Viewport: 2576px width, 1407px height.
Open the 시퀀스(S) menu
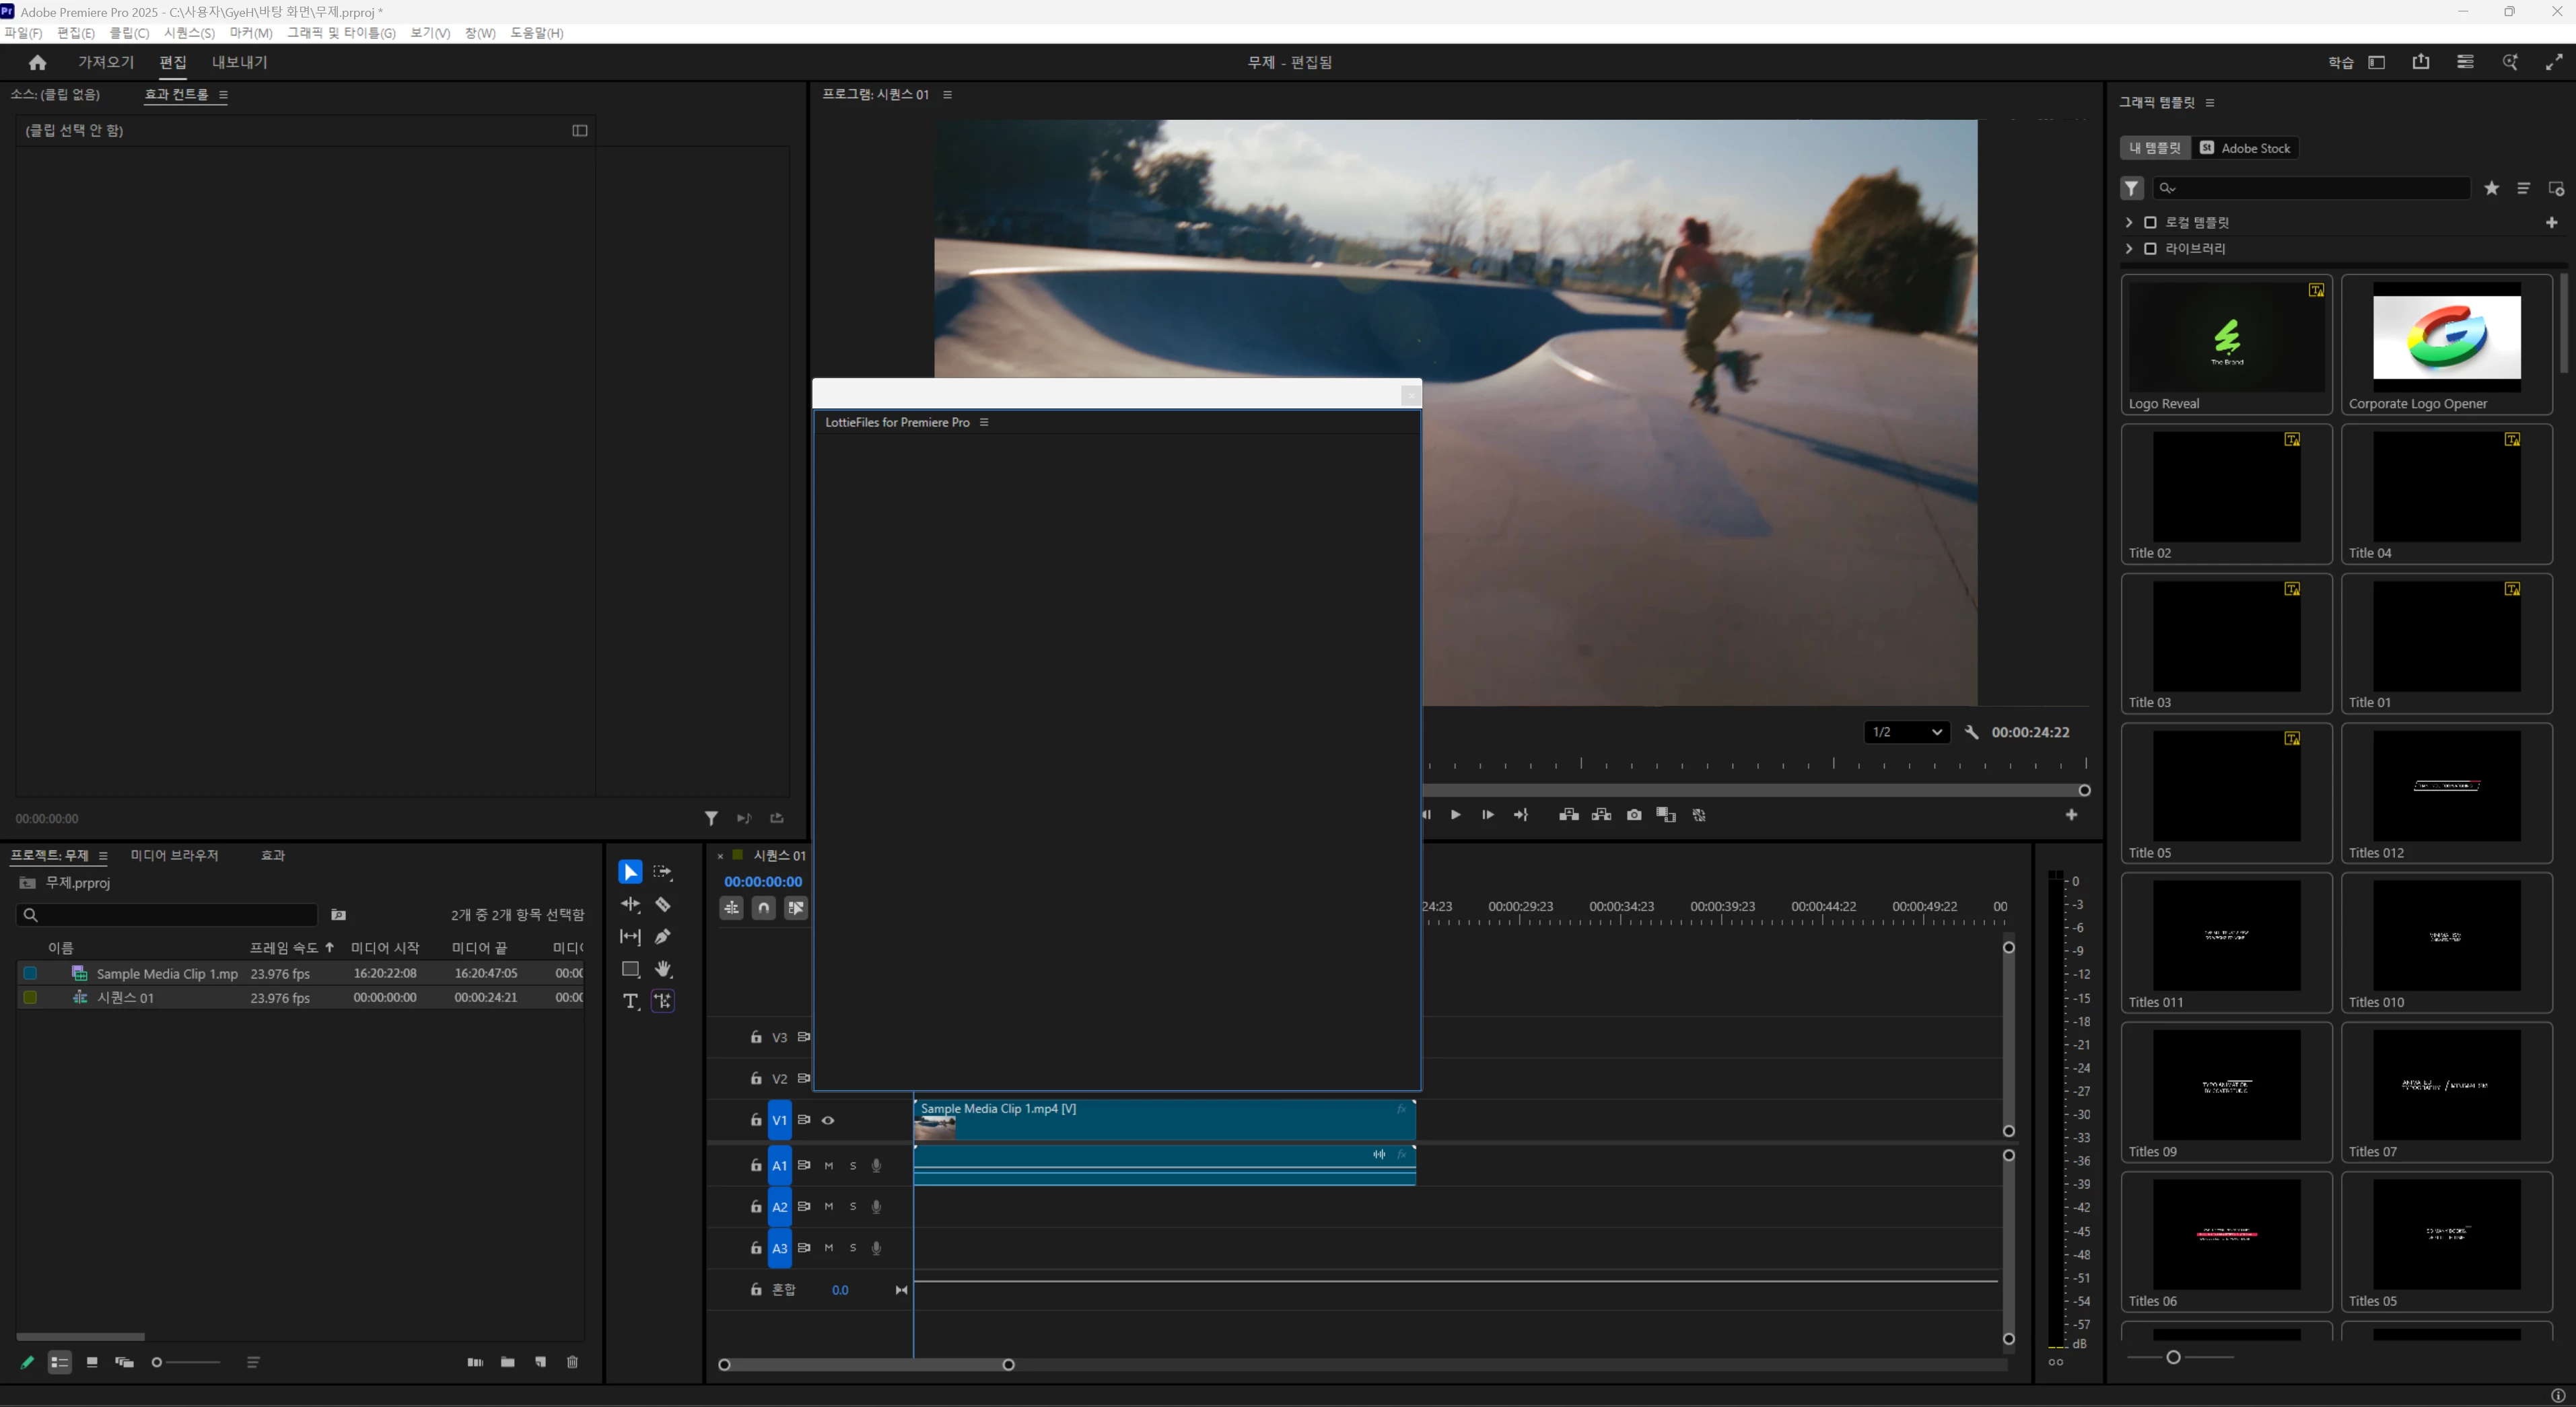pos(189,33)
